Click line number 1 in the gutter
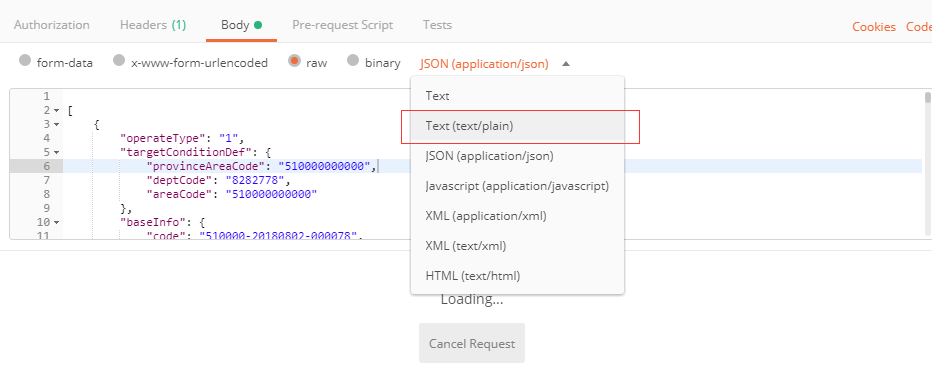This screenshot has height=389, width=932. [x=47, y=96]
